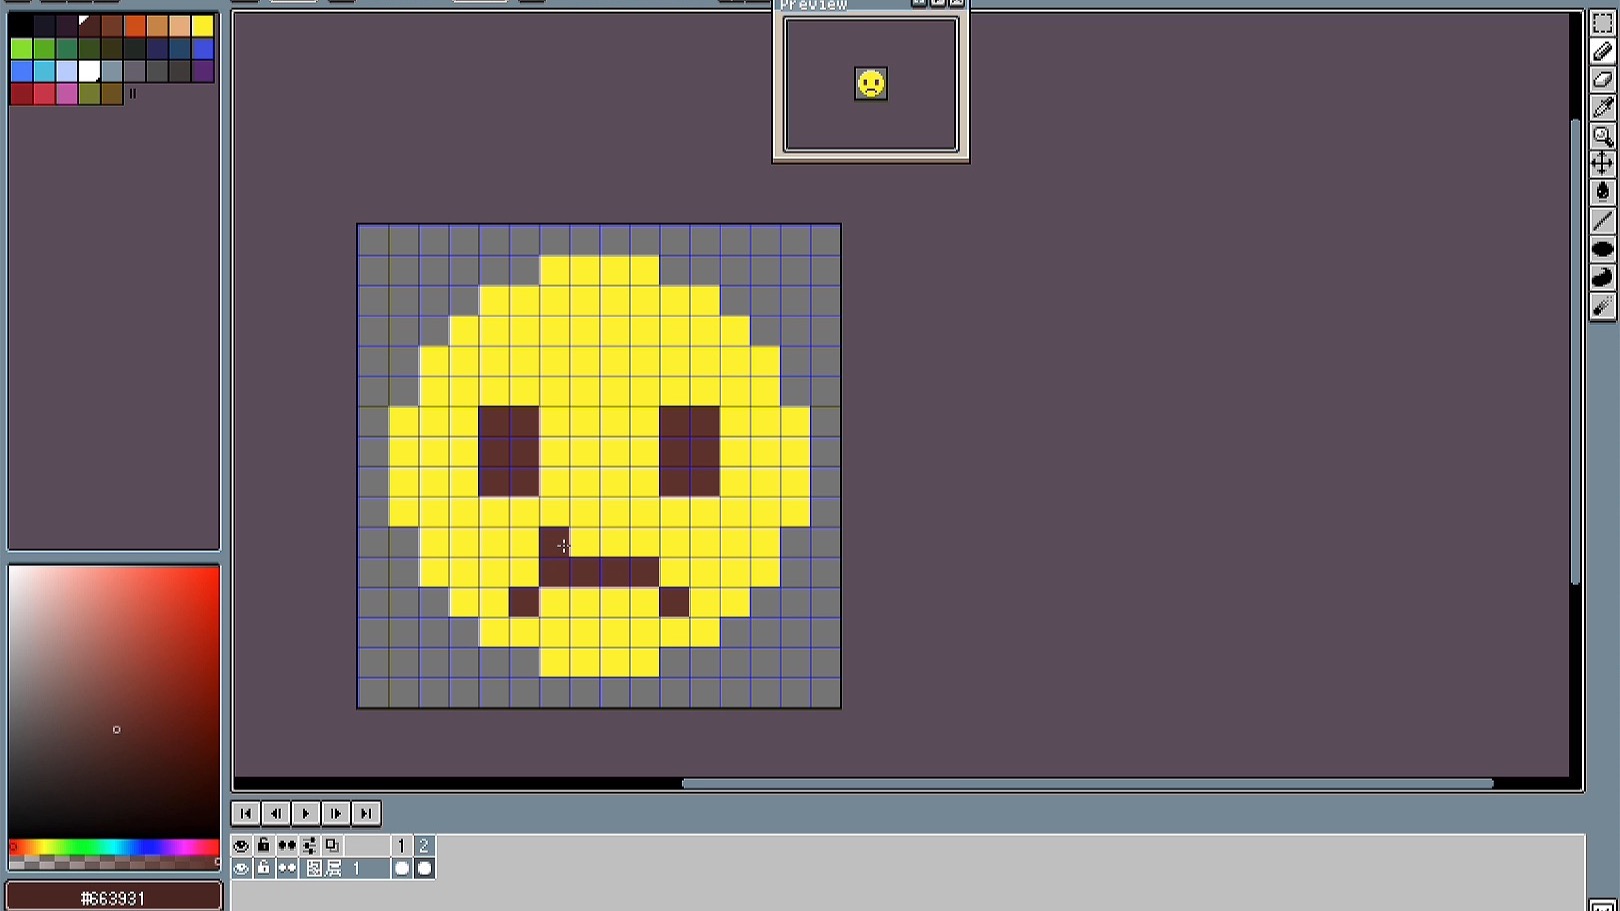The image size is (1620, 911).
Task: Pick the Fill bucket tool
Action: [x=1604, y=190]
